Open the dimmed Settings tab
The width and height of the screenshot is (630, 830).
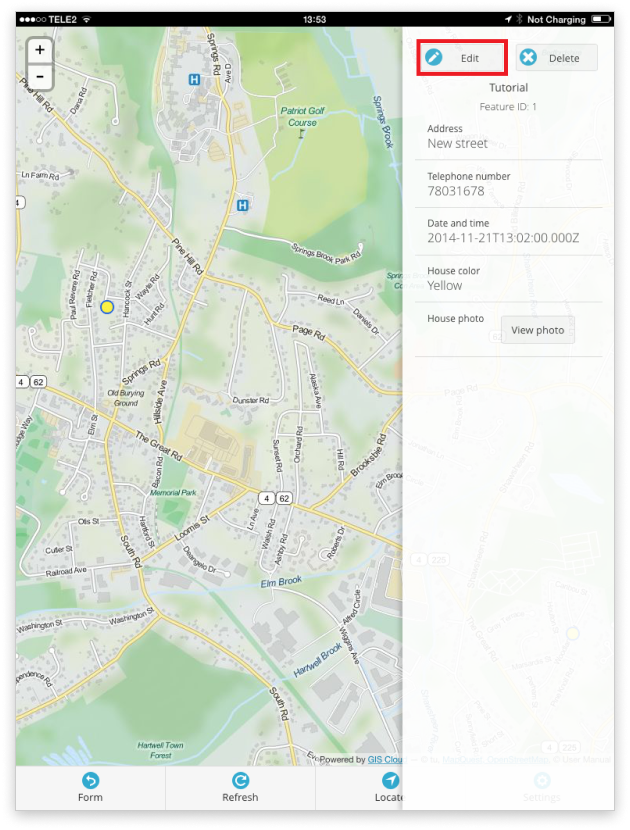[x=542, y=788]
